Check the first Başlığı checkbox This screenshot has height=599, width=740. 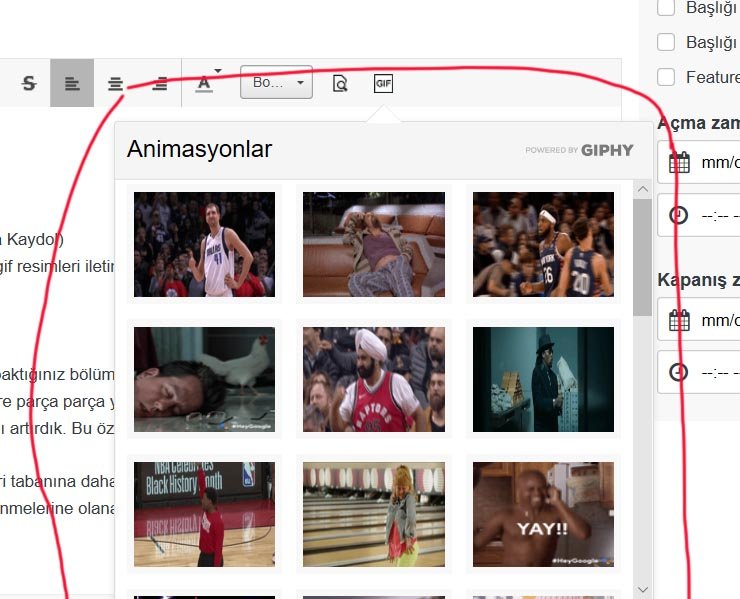pyautogui.click(x=666, y=7)
